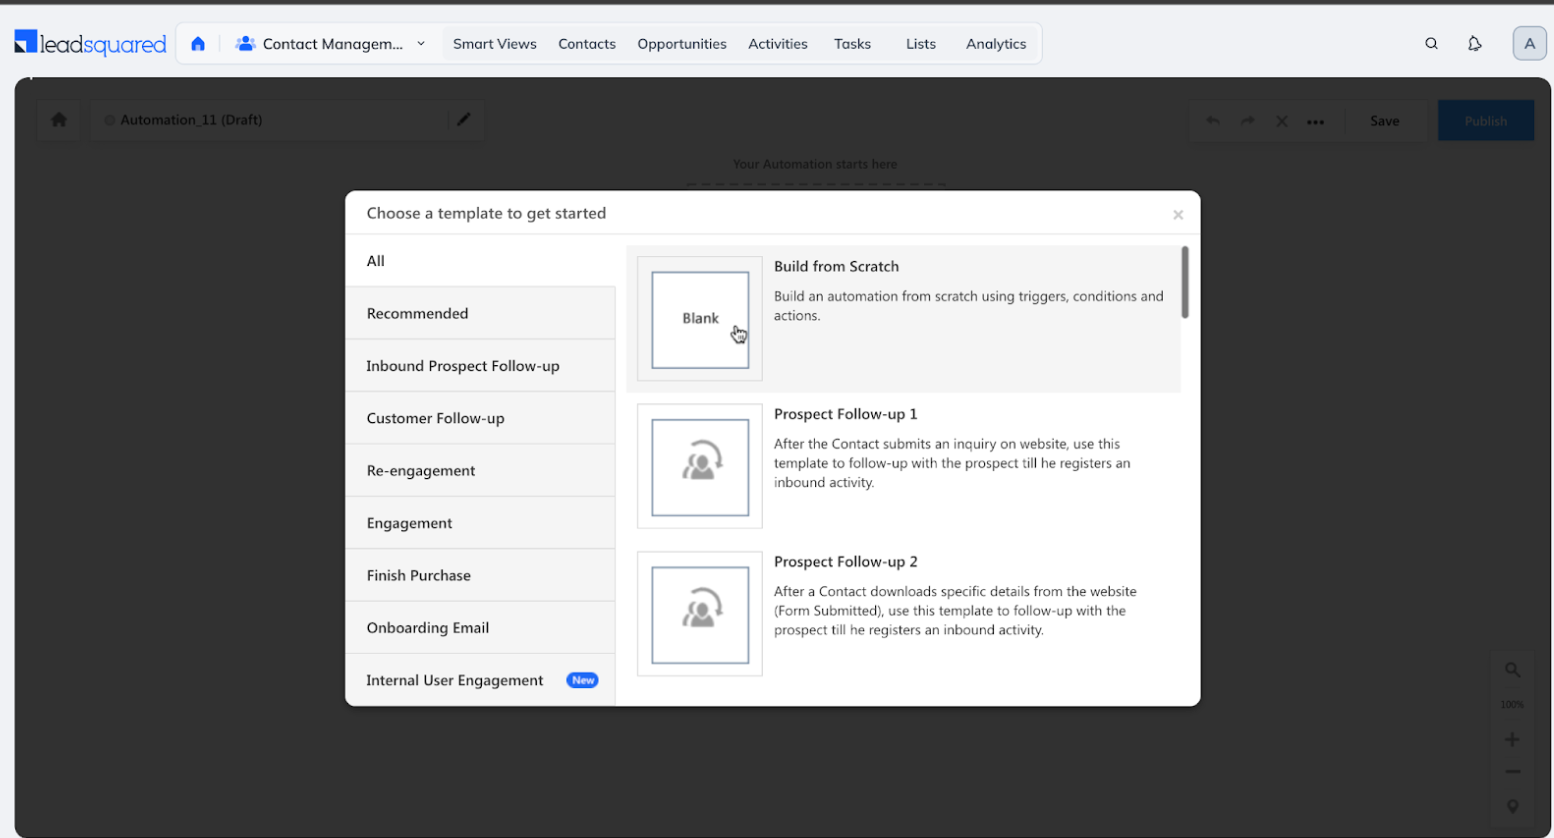The height and width of the screenshot is (838, 1554).
Task: Click the search magnifier icon in top bar
Action: pyautogui.click(x=1431, y=44)
